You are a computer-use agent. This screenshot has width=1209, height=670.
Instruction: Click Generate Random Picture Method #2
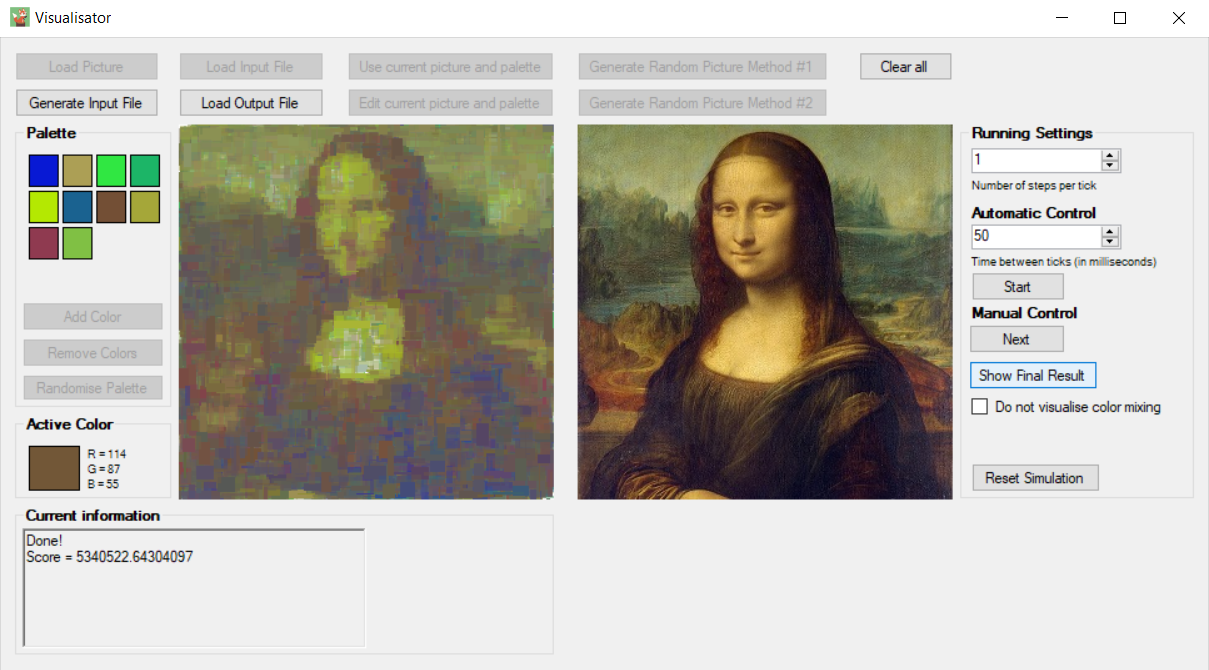click(702, 103)
